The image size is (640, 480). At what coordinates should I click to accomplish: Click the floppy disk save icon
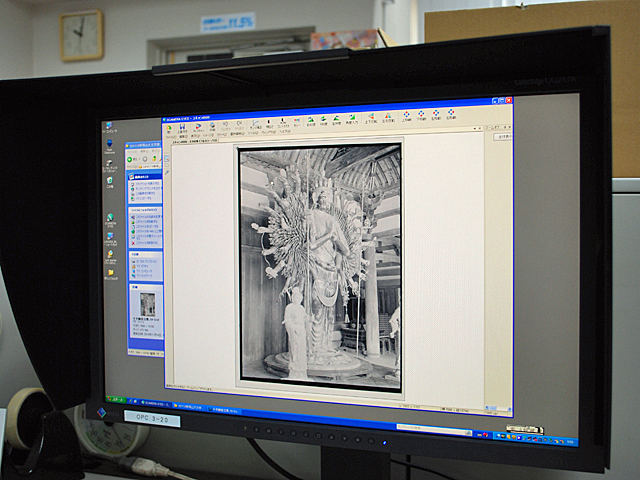point(182,129)
